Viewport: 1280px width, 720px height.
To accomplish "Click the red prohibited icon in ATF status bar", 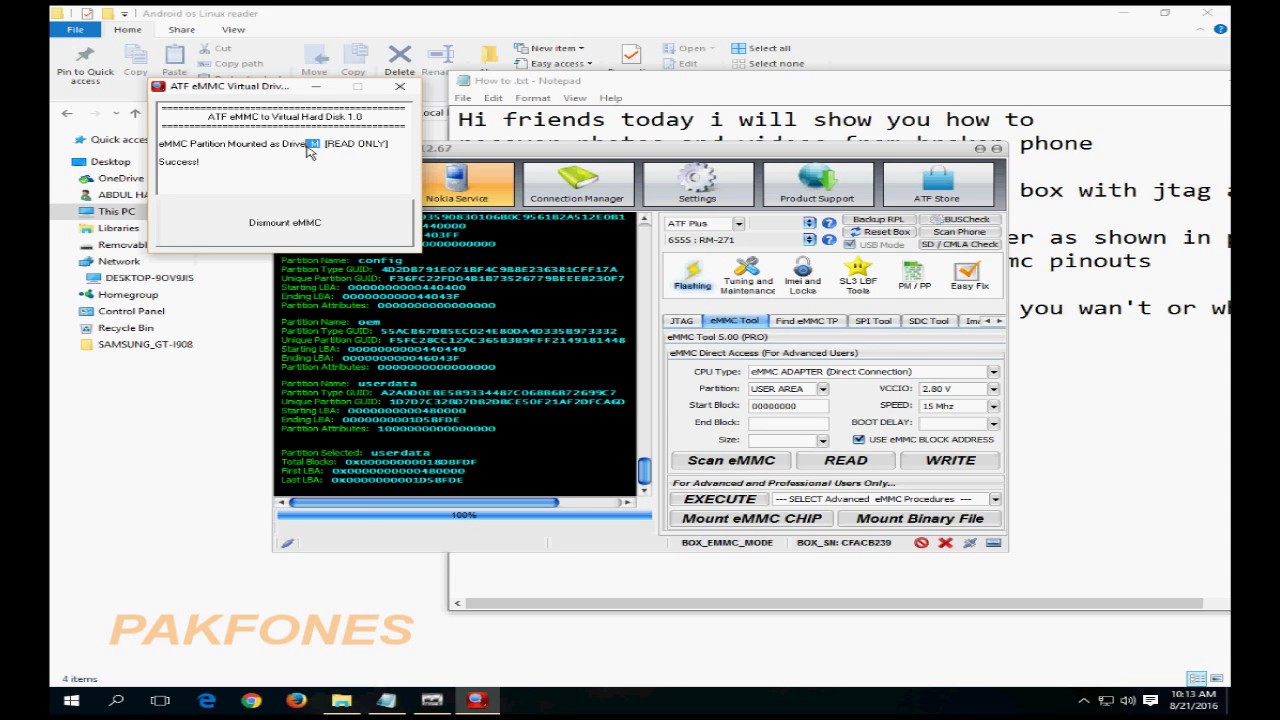I will [x=921, y=543].
